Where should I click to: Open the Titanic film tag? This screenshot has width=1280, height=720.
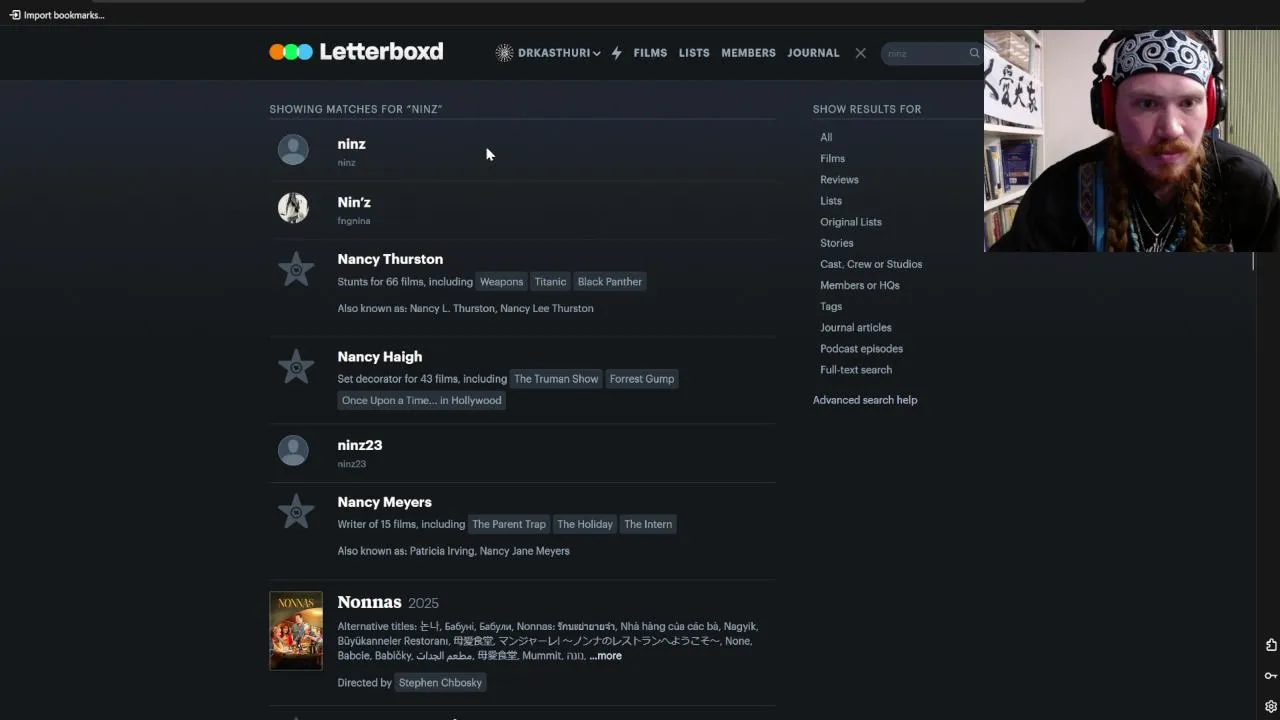click(x=550, y=282)
